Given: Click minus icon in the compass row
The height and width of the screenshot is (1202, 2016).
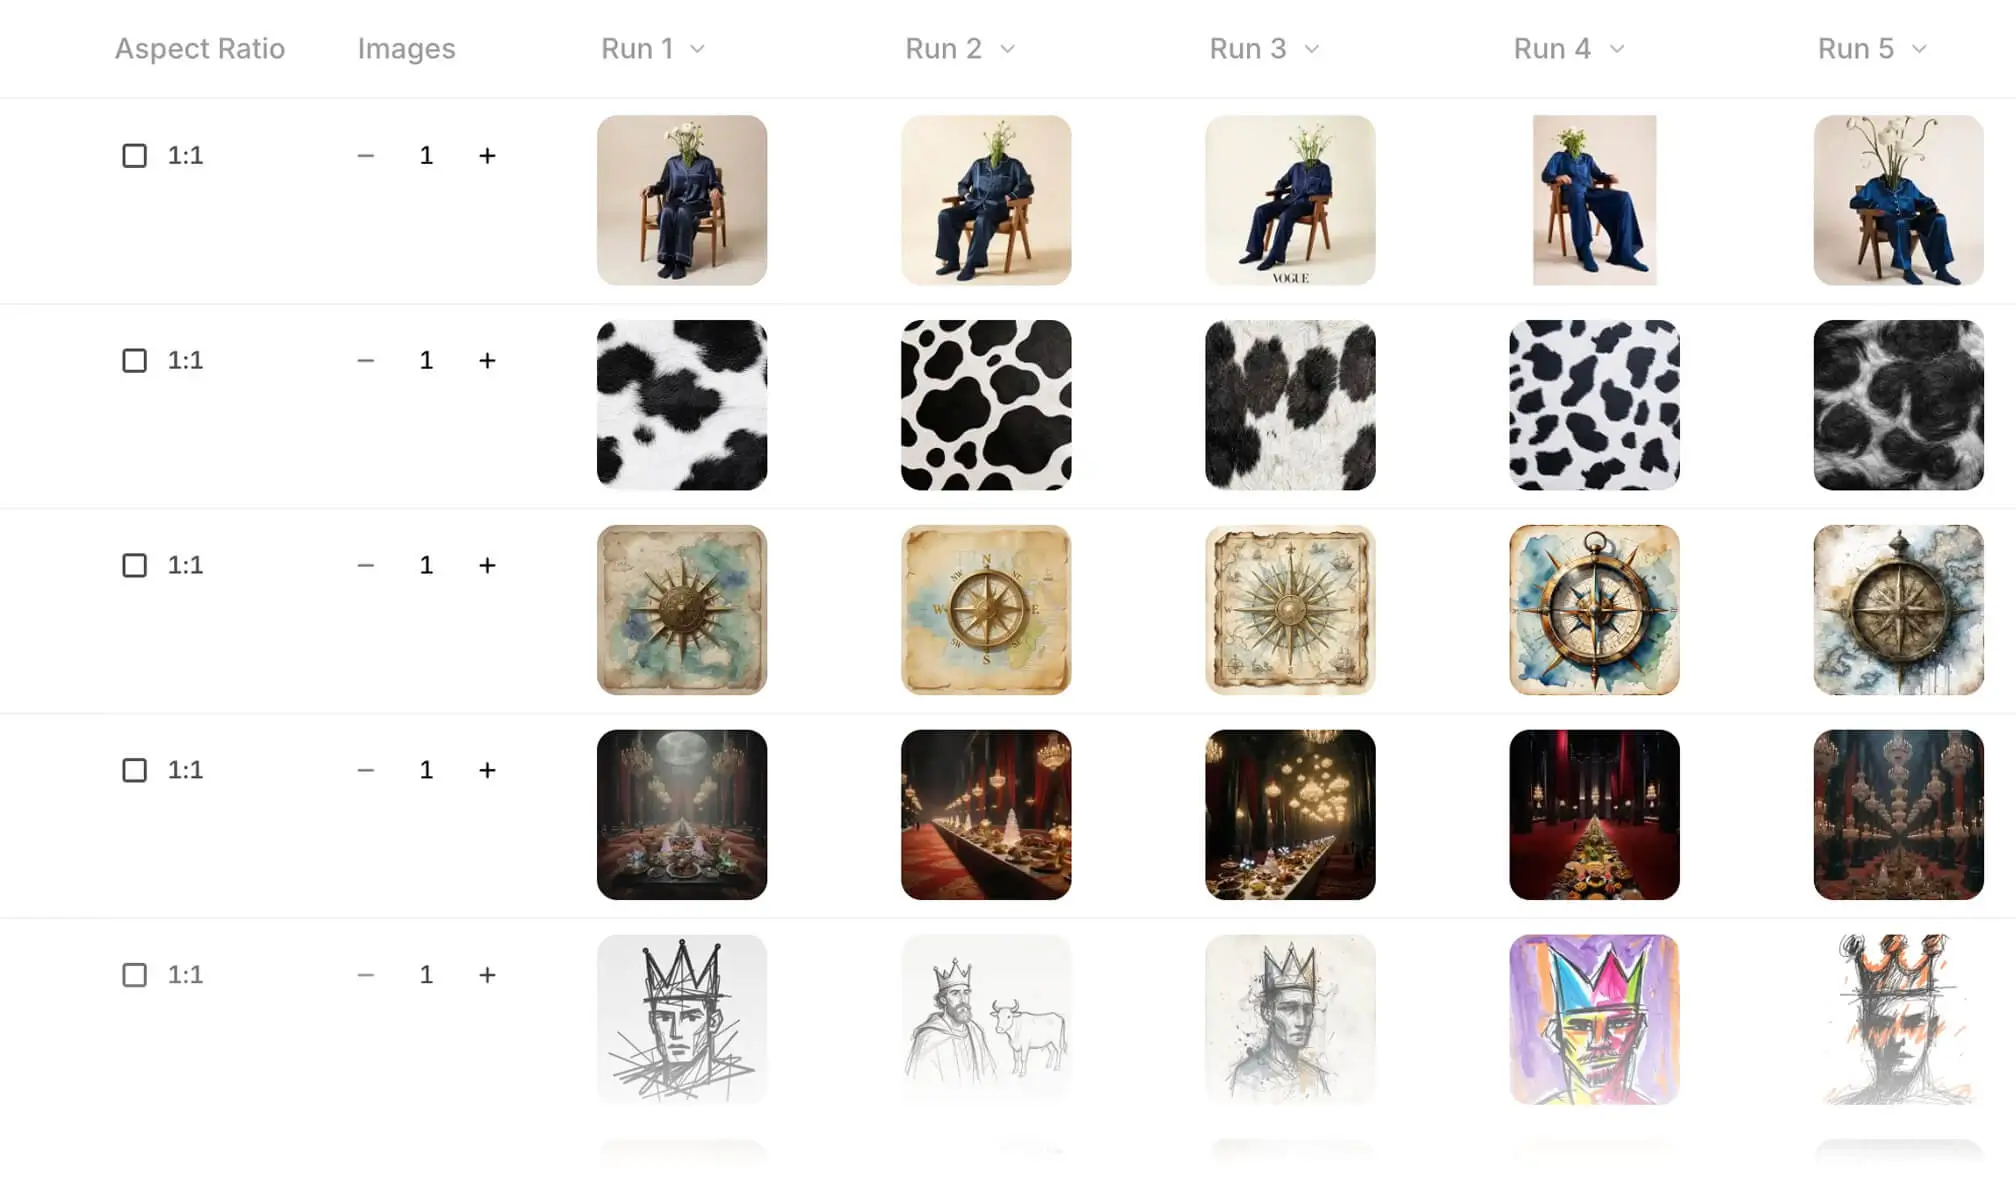Looking at the screenshot, I should pyautogui.click(x=366, y=566).
